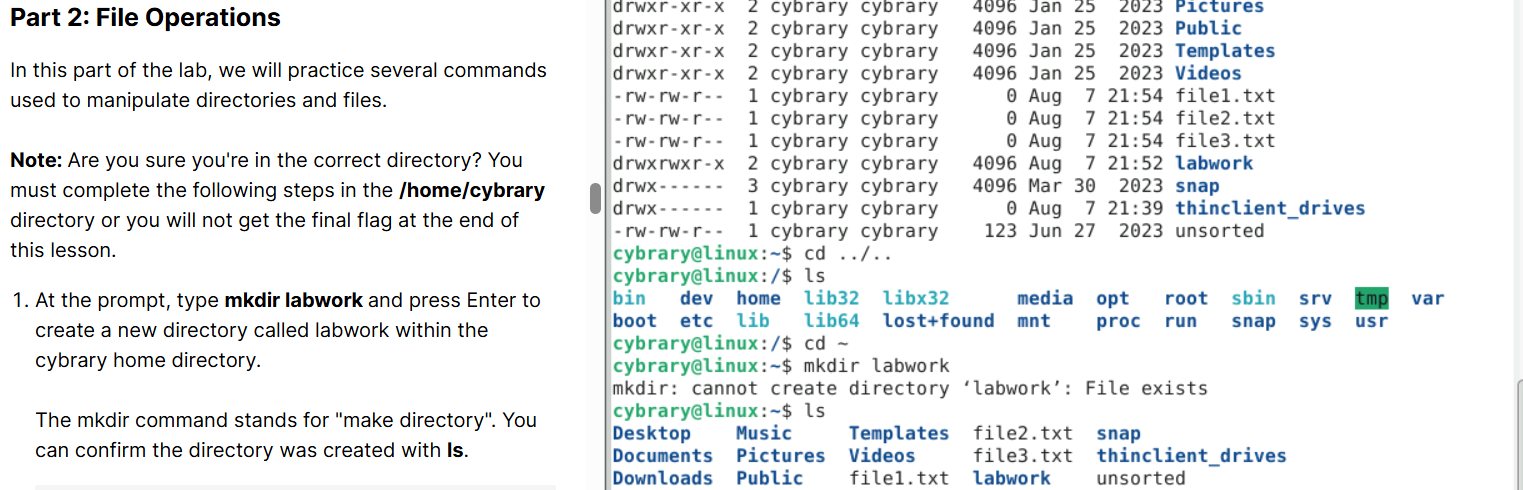Click the 'boot' directory in the root listing
The height and width of the screenshot is (490, 1523).
pos(634,321)
